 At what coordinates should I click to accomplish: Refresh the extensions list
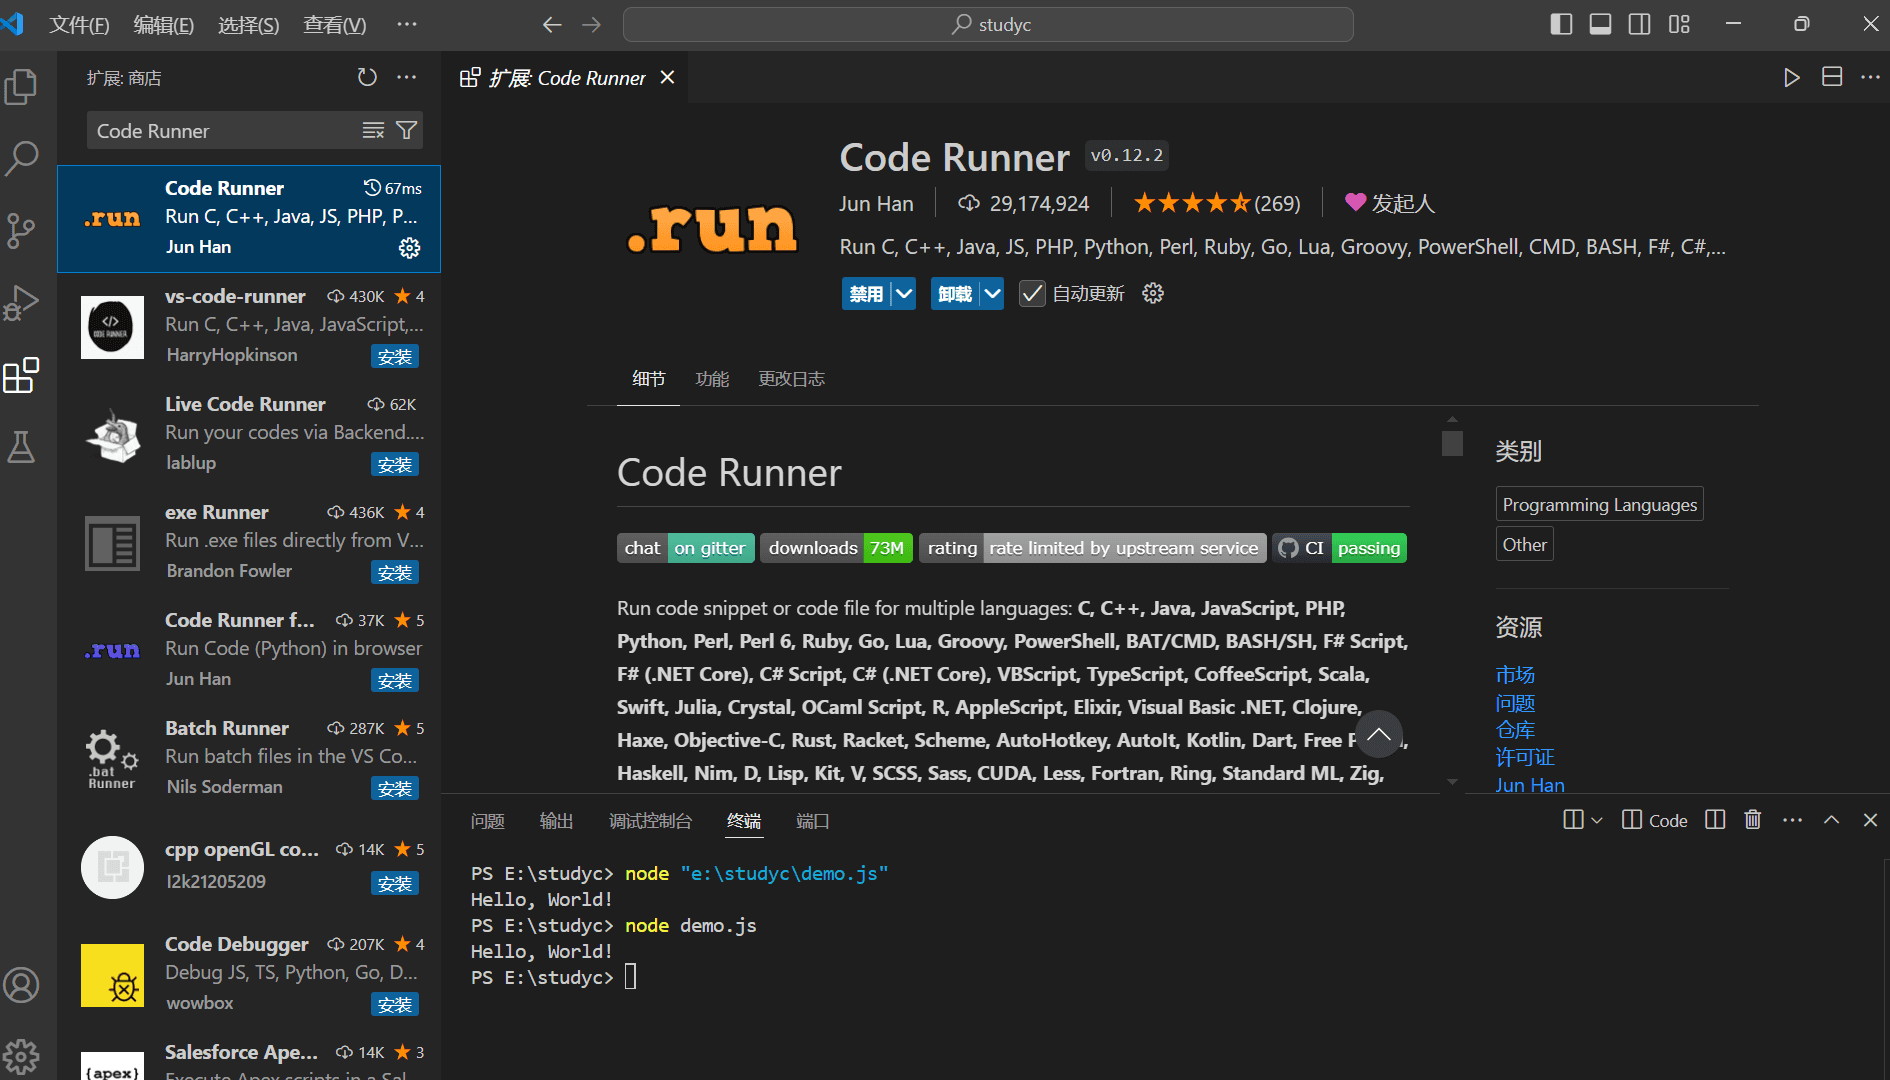point(367,77)
